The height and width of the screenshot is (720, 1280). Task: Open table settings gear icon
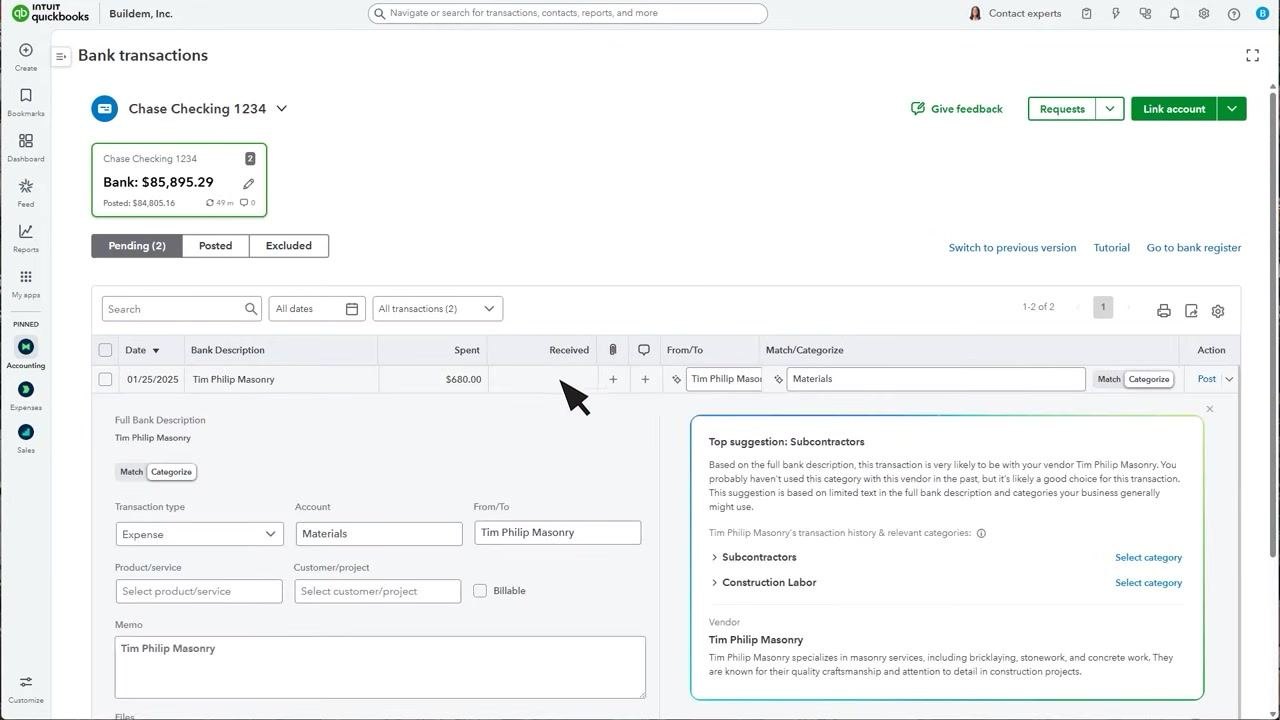click(x=1218, y=311)
